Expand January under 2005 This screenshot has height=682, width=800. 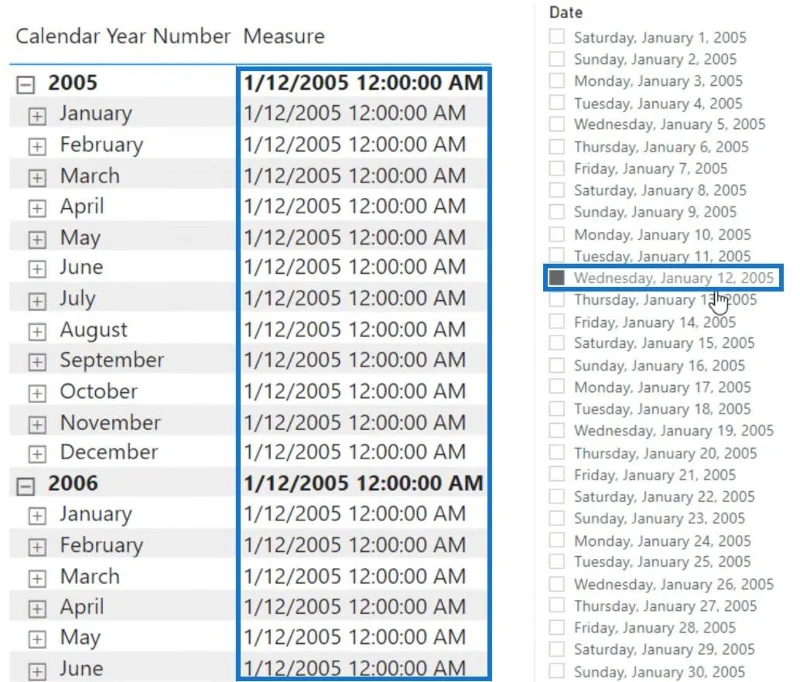(37, 116)
